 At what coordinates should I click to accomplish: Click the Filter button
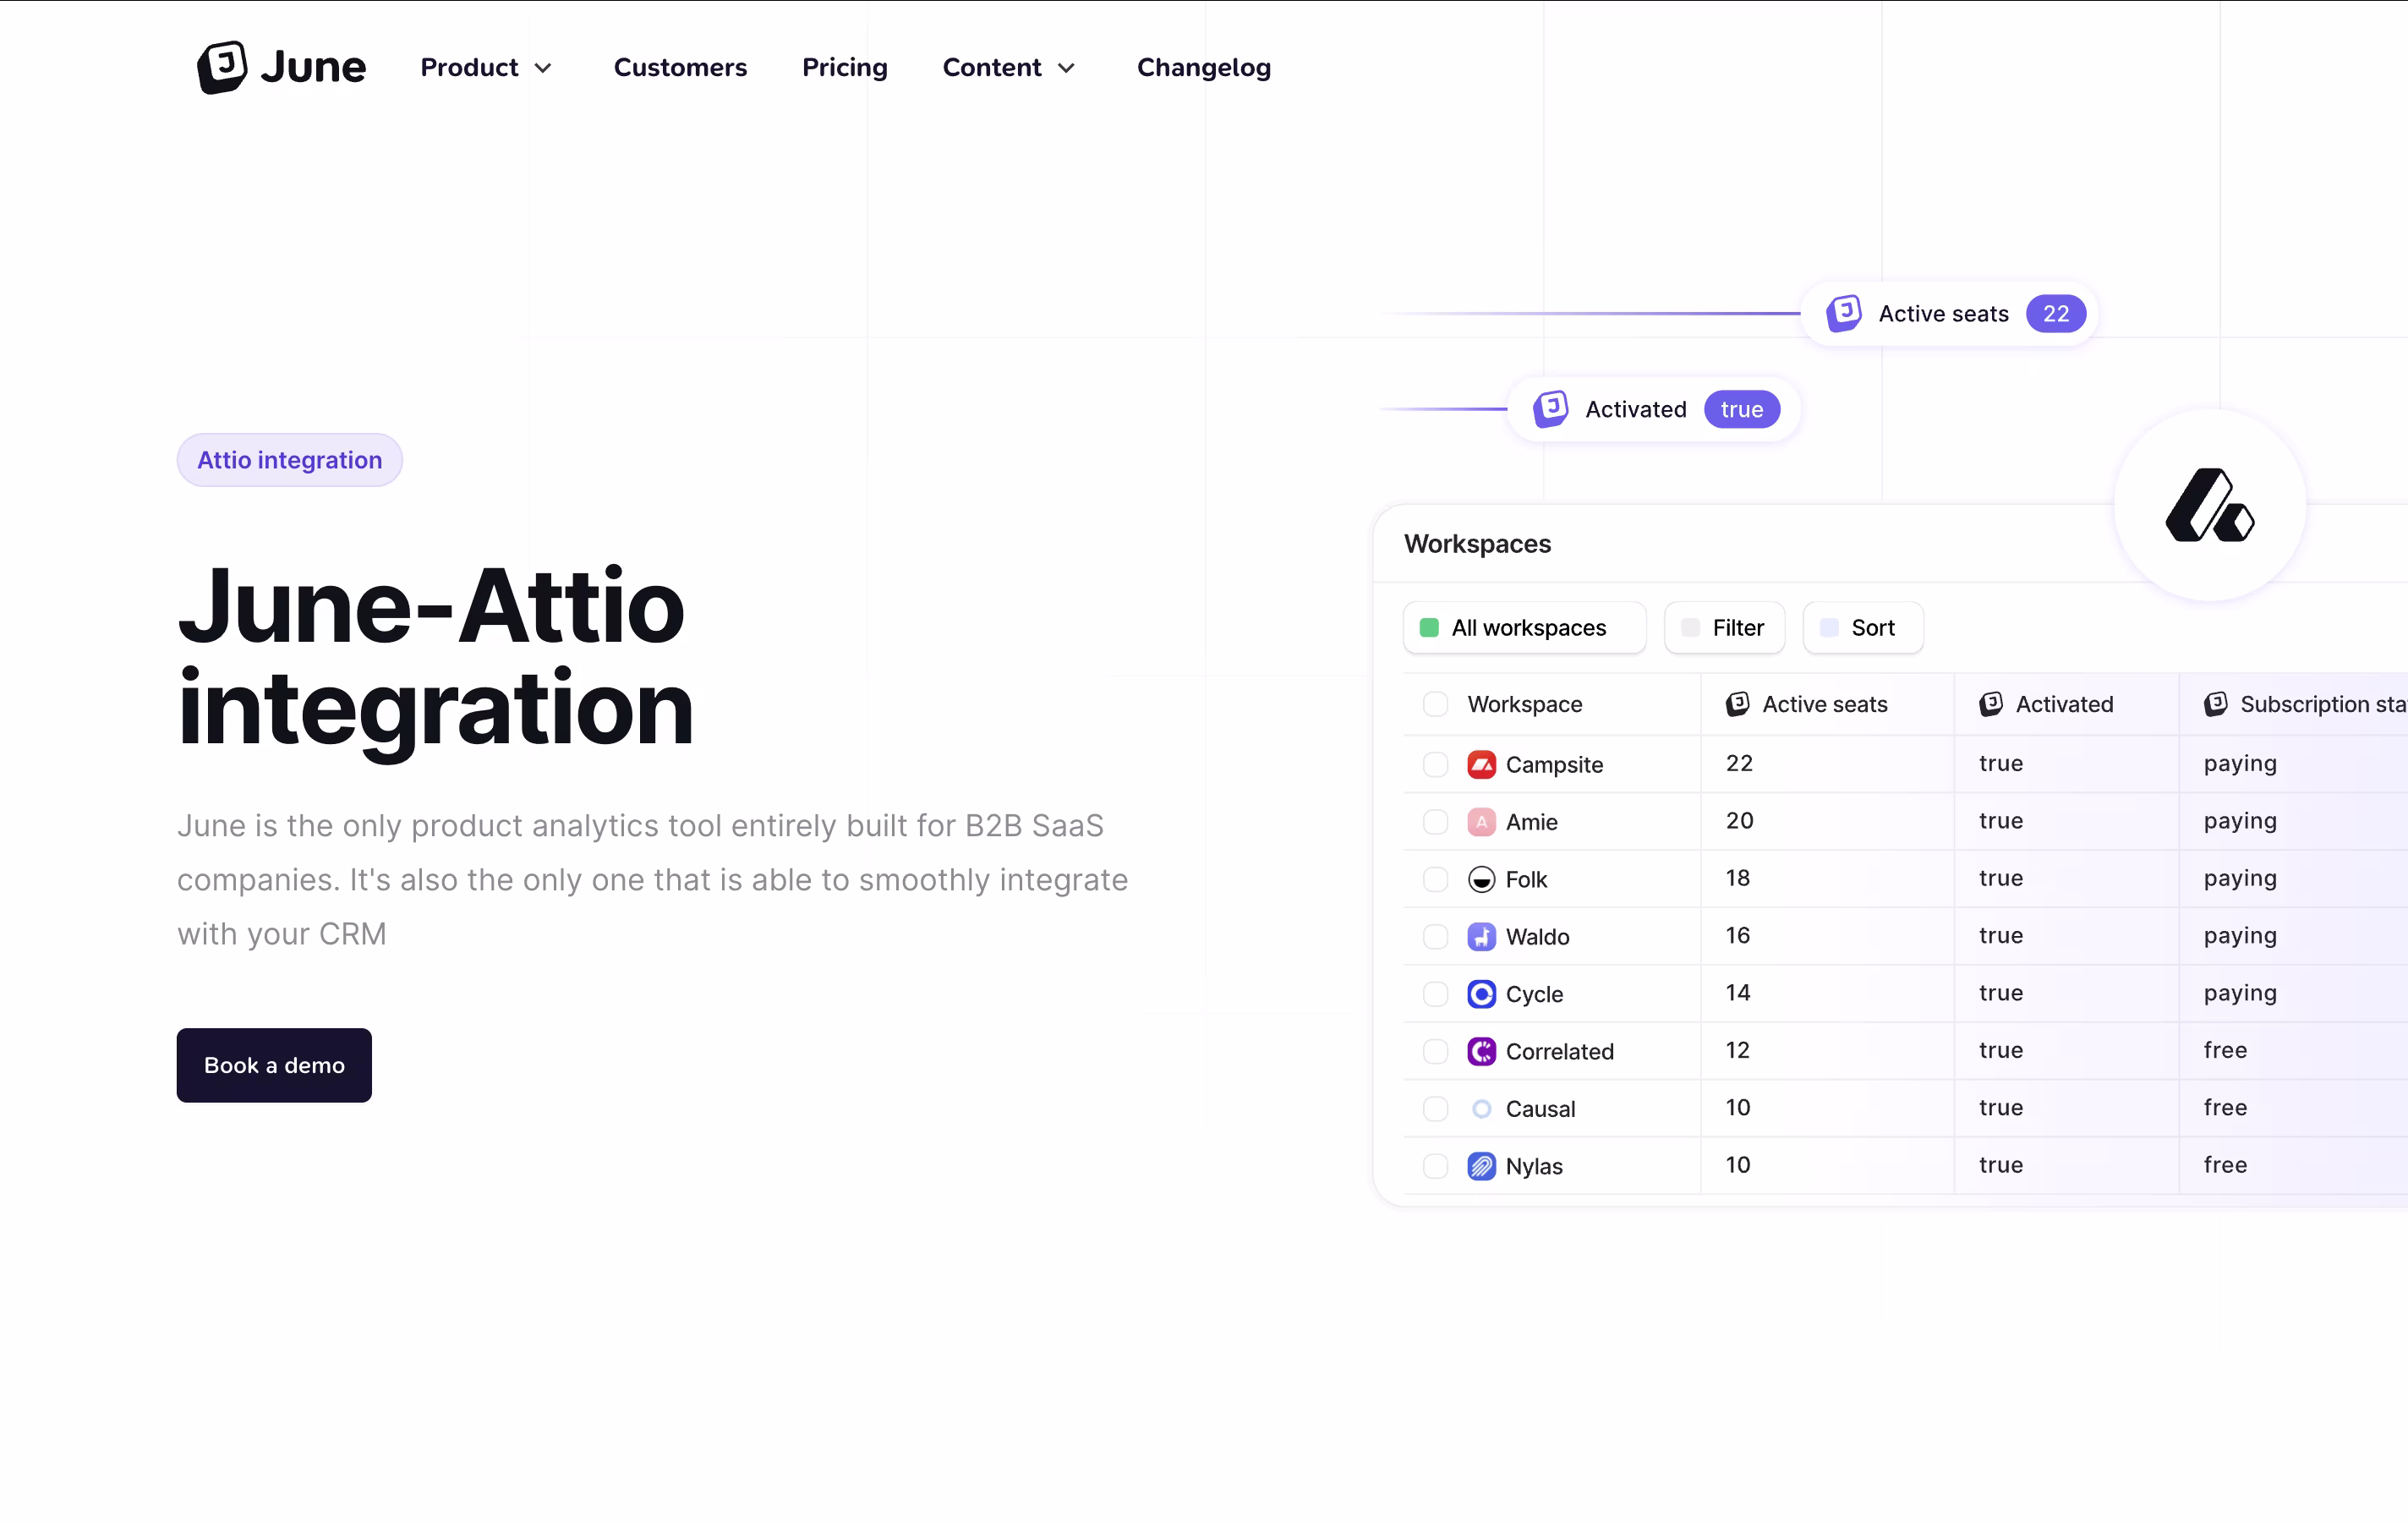click(x=1724, y=627)
